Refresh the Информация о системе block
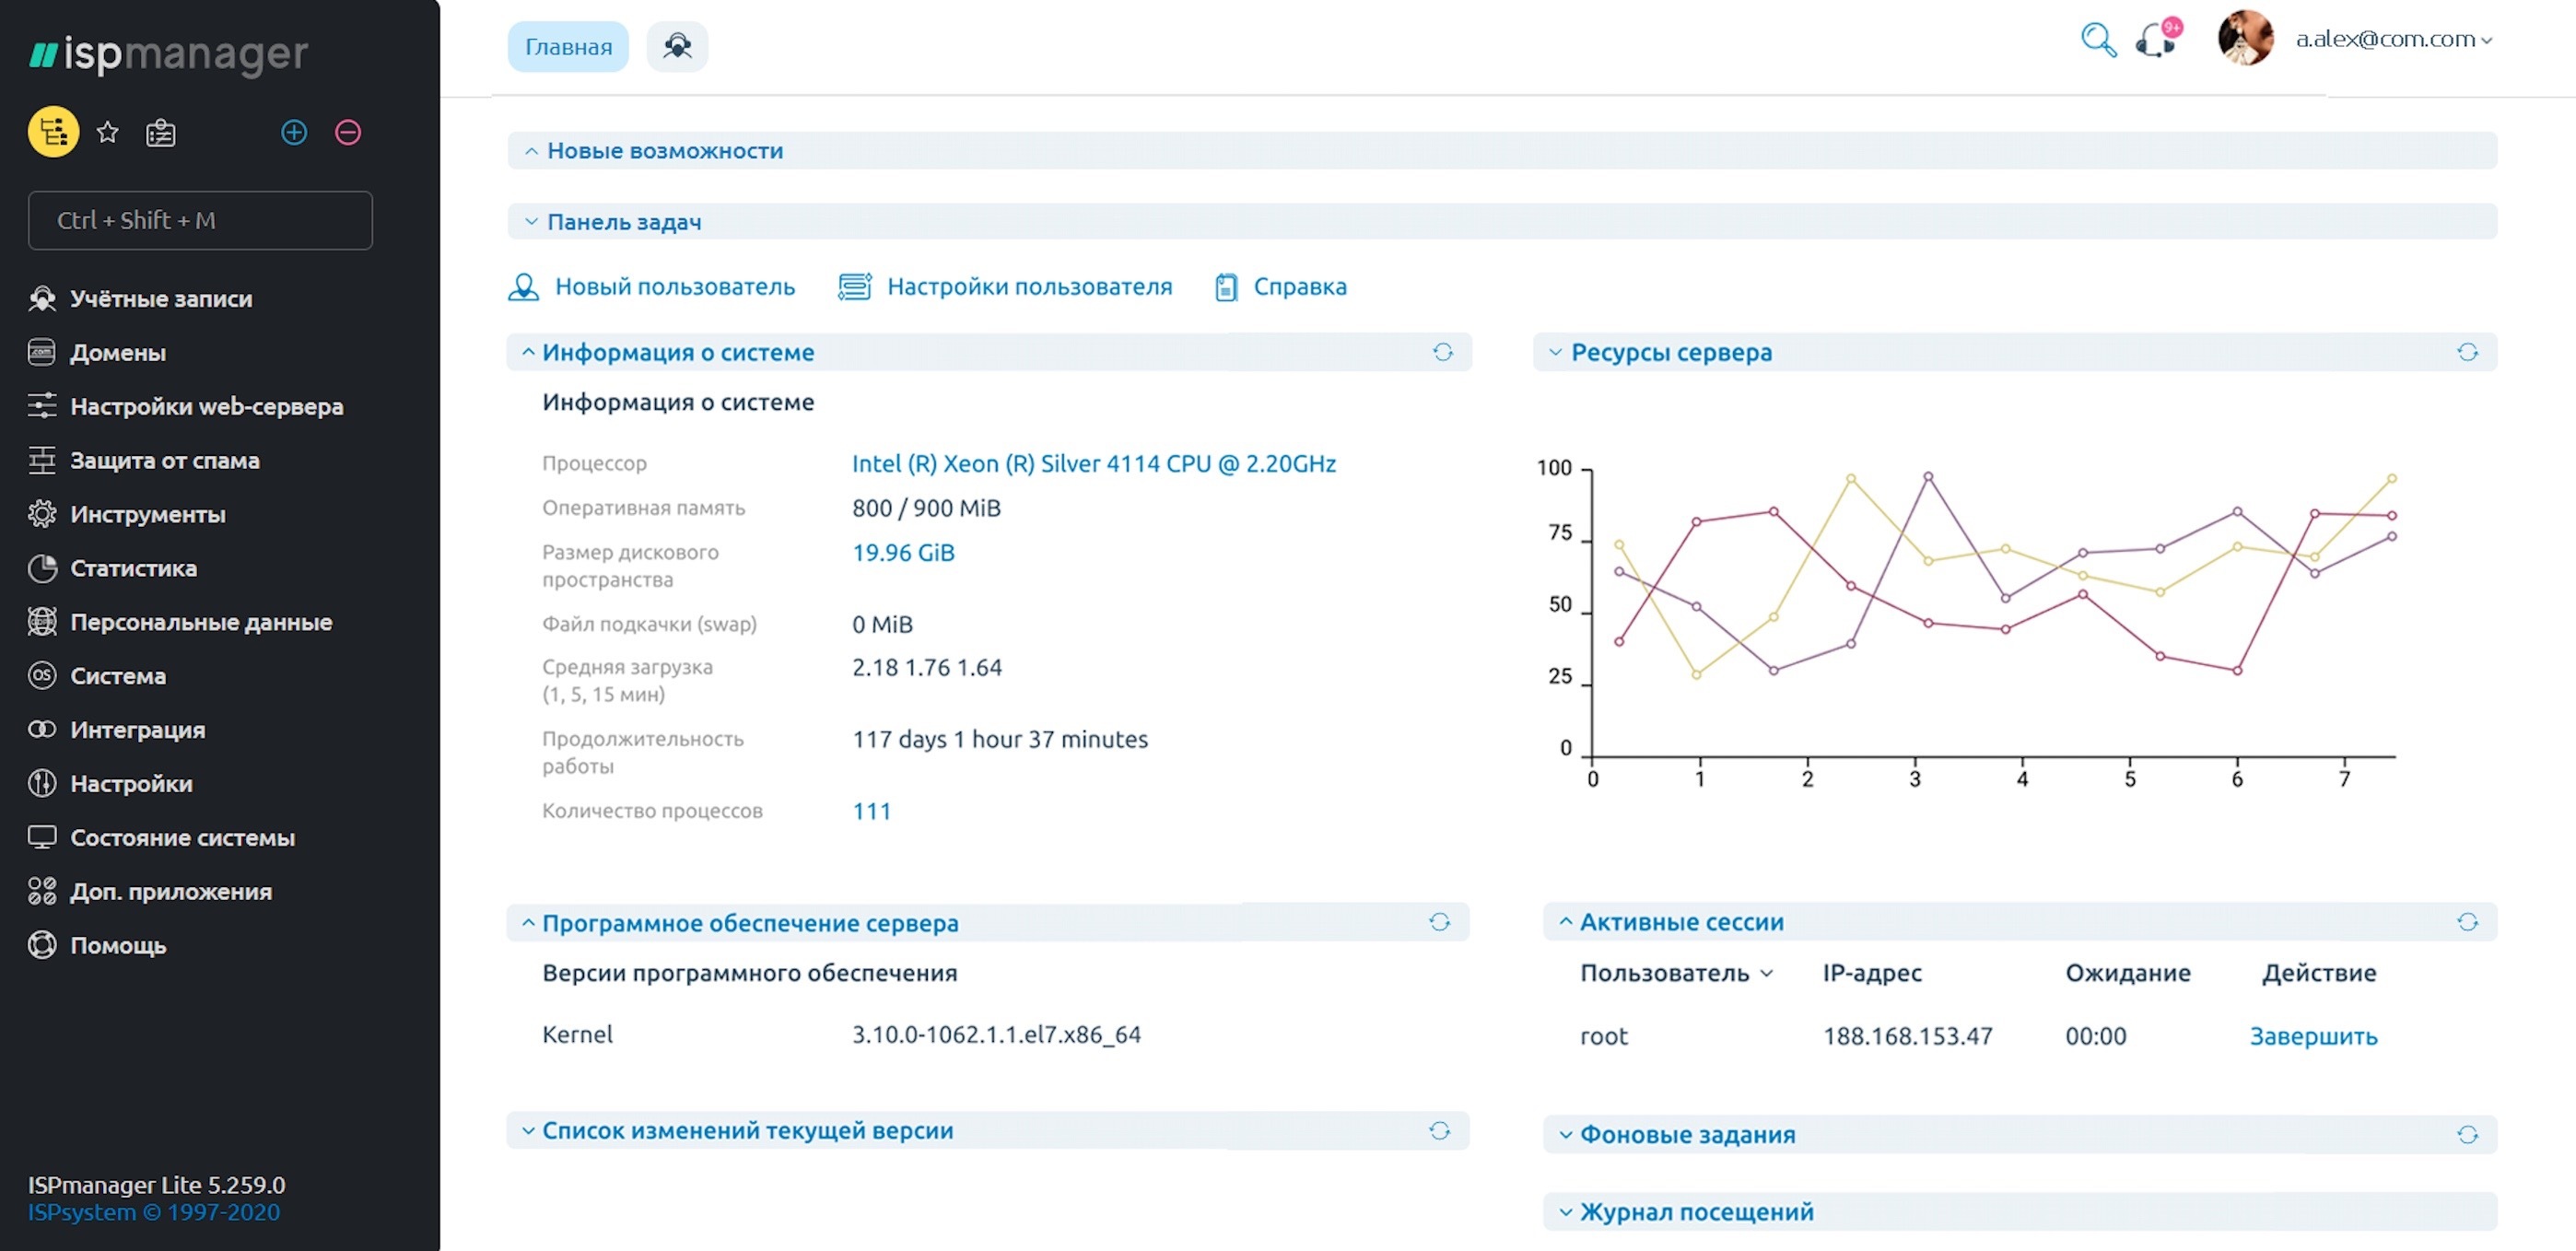Image resolution: width=2576 pixels, height=1251 pixels. tap(1442, 352)
